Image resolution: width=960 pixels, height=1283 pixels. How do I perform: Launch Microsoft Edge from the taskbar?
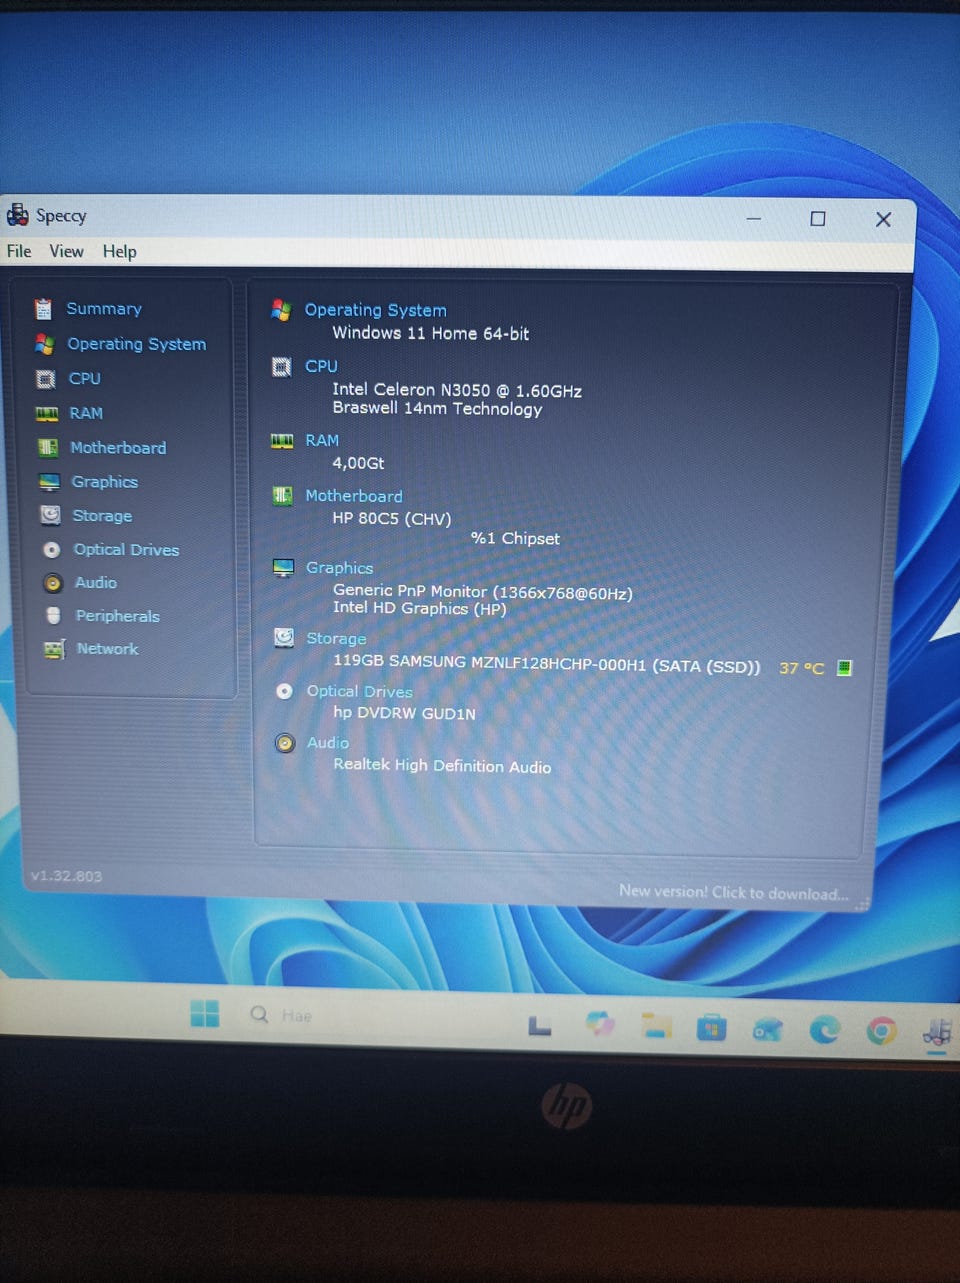coord(824,1029)
